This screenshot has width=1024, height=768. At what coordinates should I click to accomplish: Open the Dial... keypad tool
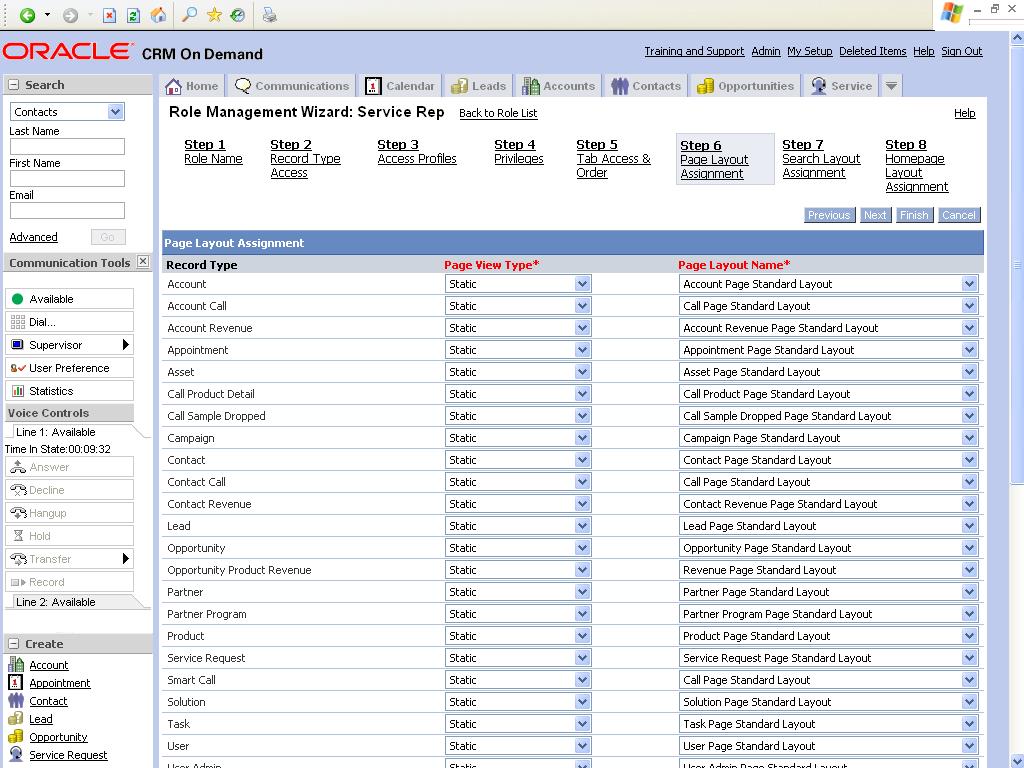point(69,322)
